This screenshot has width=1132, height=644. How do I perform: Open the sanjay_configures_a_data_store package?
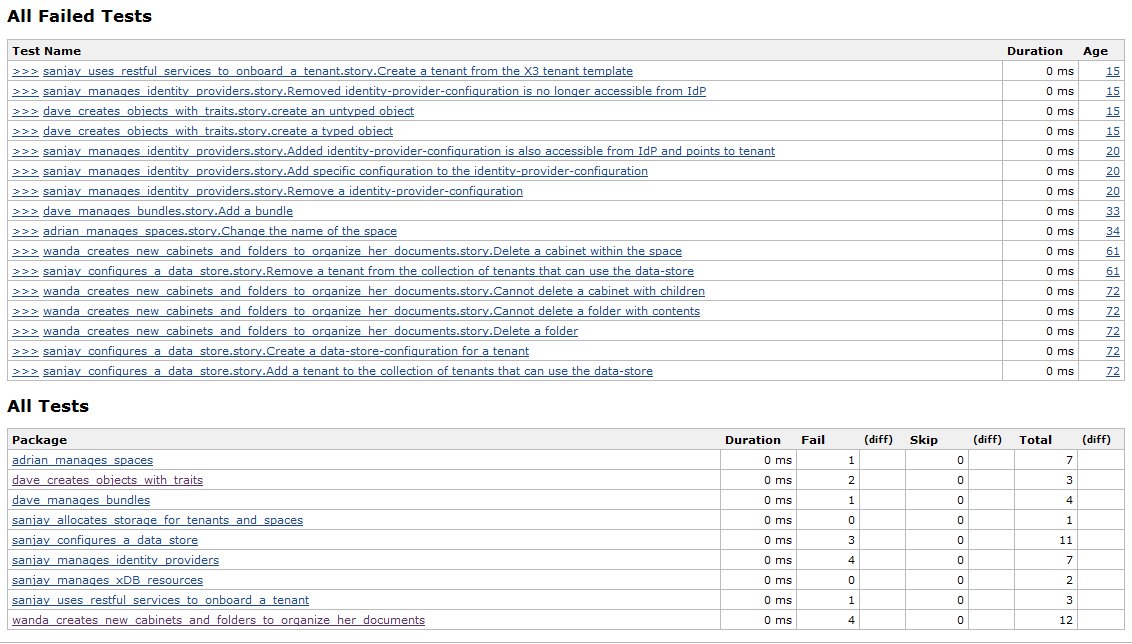pyautogui.click(x=104, y=540)
